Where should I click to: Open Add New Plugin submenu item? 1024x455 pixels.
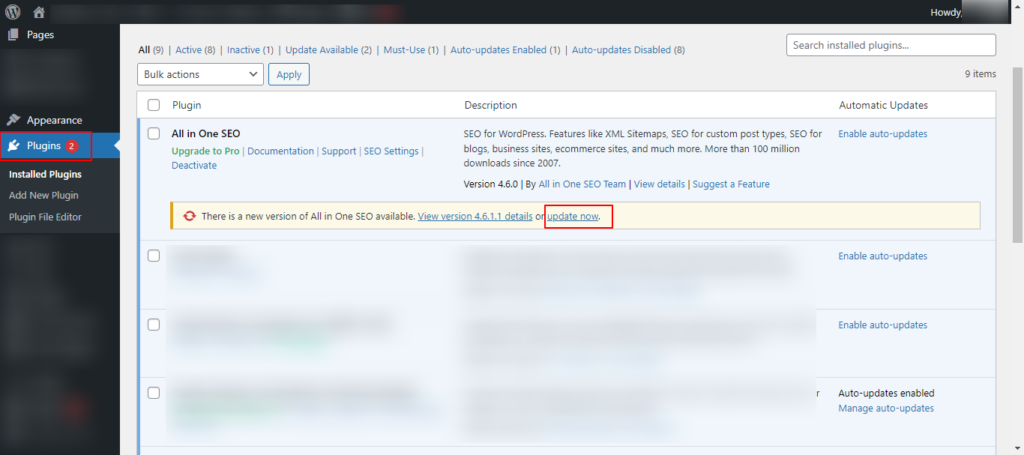pos(43,195)
